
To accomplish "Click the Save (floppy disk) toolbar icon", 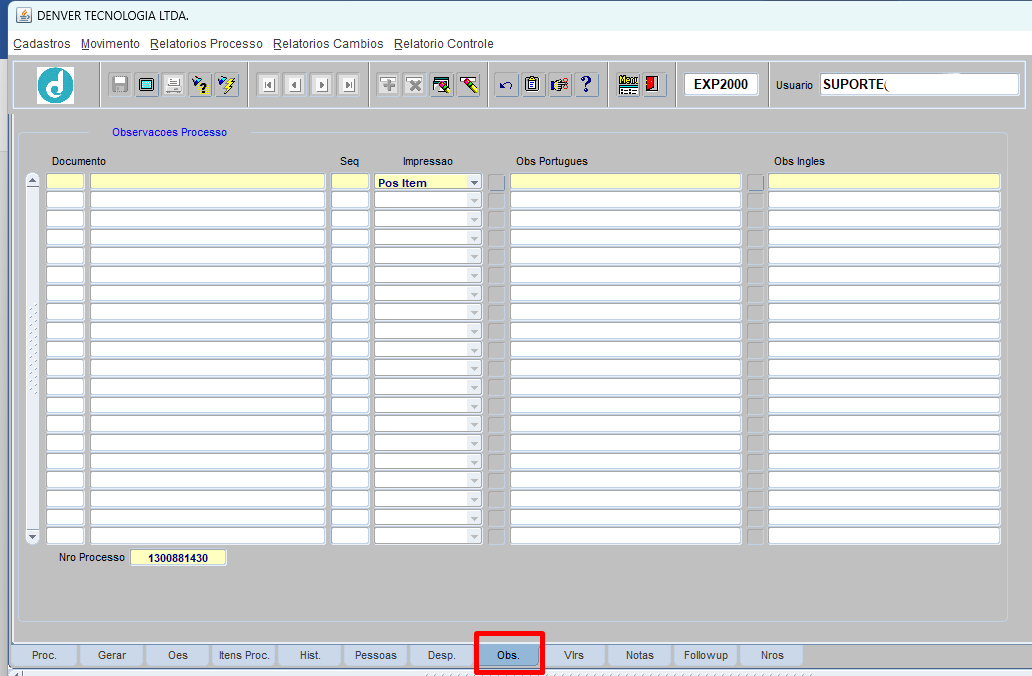I will coord(120,85).
